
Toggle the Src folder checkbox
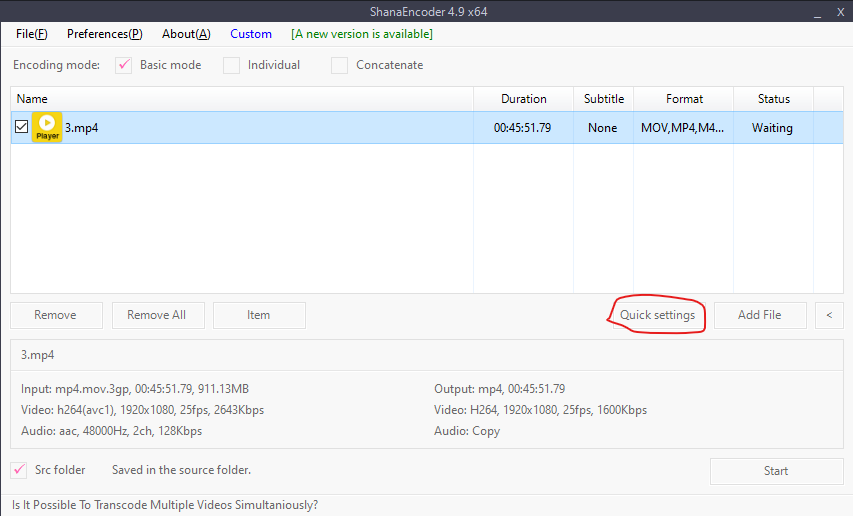coord(19,470)
